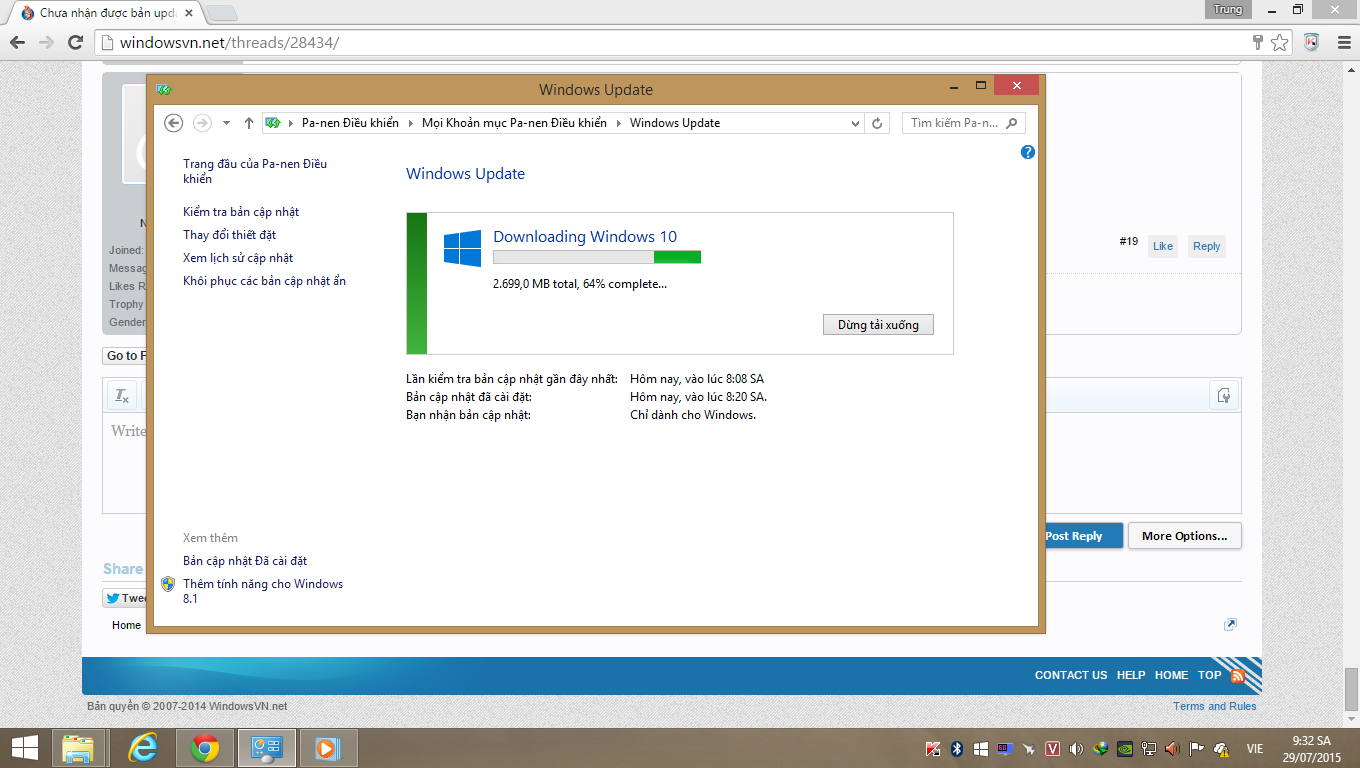
Task: Click Mọi Khoản mục Pa-nen Điều khiển breadcrumb
Action: 514,123
